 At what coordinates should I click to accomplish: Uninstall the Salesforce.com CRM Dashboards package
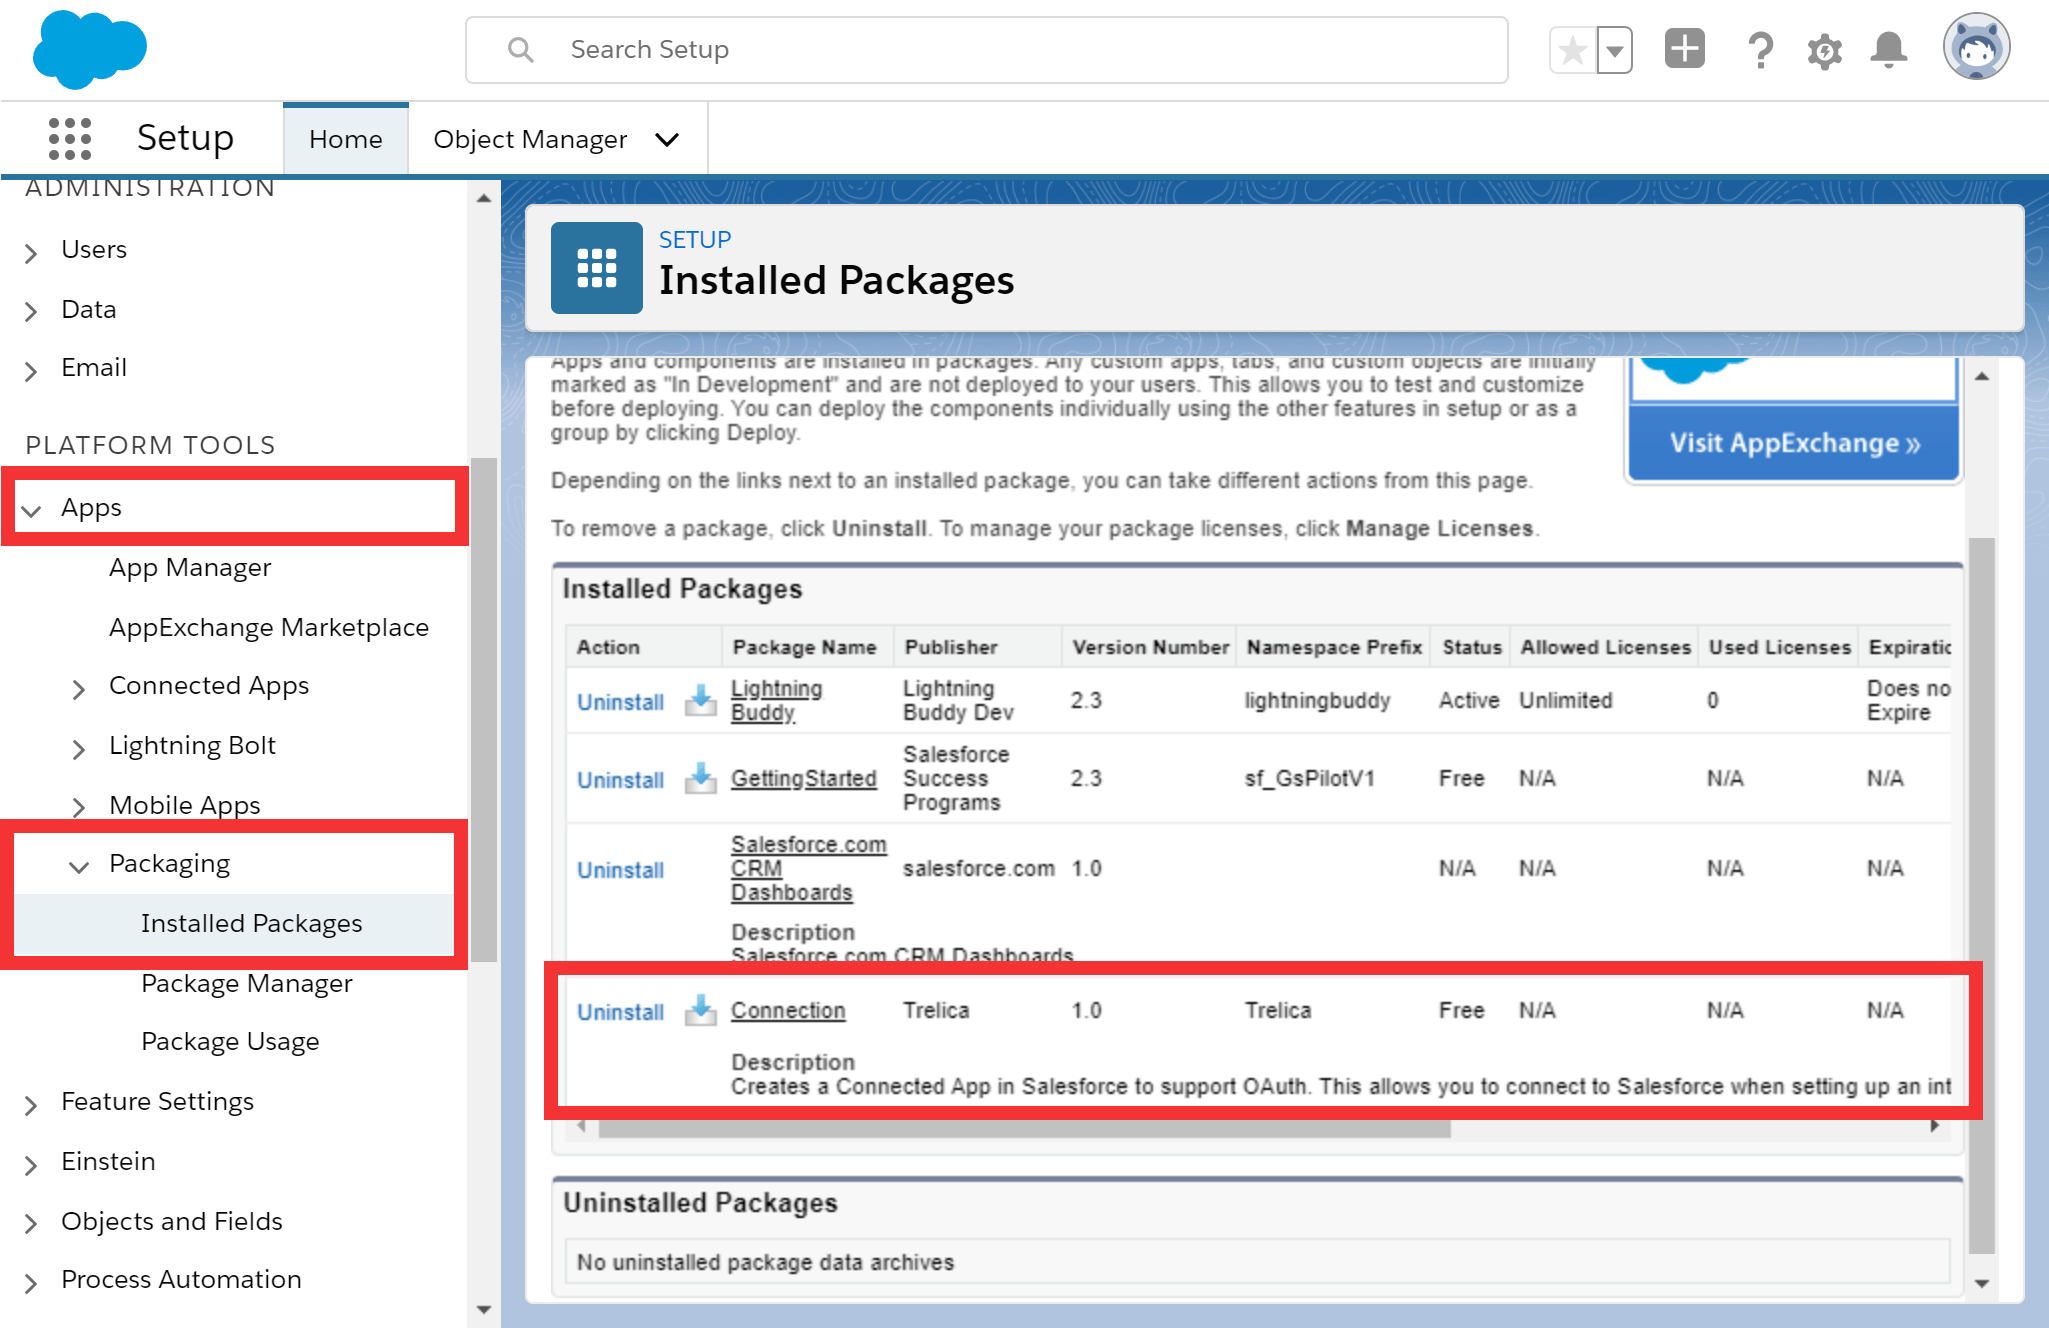(x=620, y=870)
